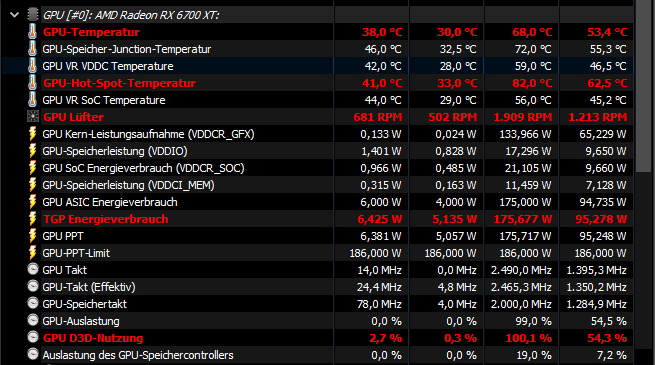Click GPU-Temperatur maximum value 68,0 °C
The image size is (655, 365).
click(x=532, y=32)
